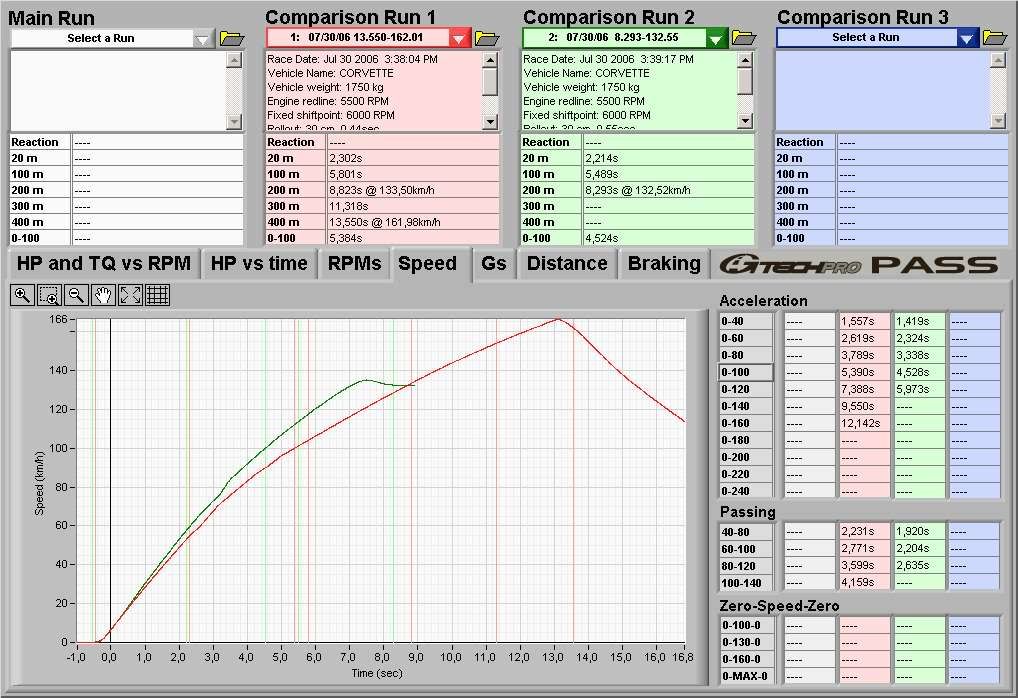This screenshot has width=1018, height=698.
Task: Expand the blue Comparison Run 3 dropdown
Action: pos(966,38)
